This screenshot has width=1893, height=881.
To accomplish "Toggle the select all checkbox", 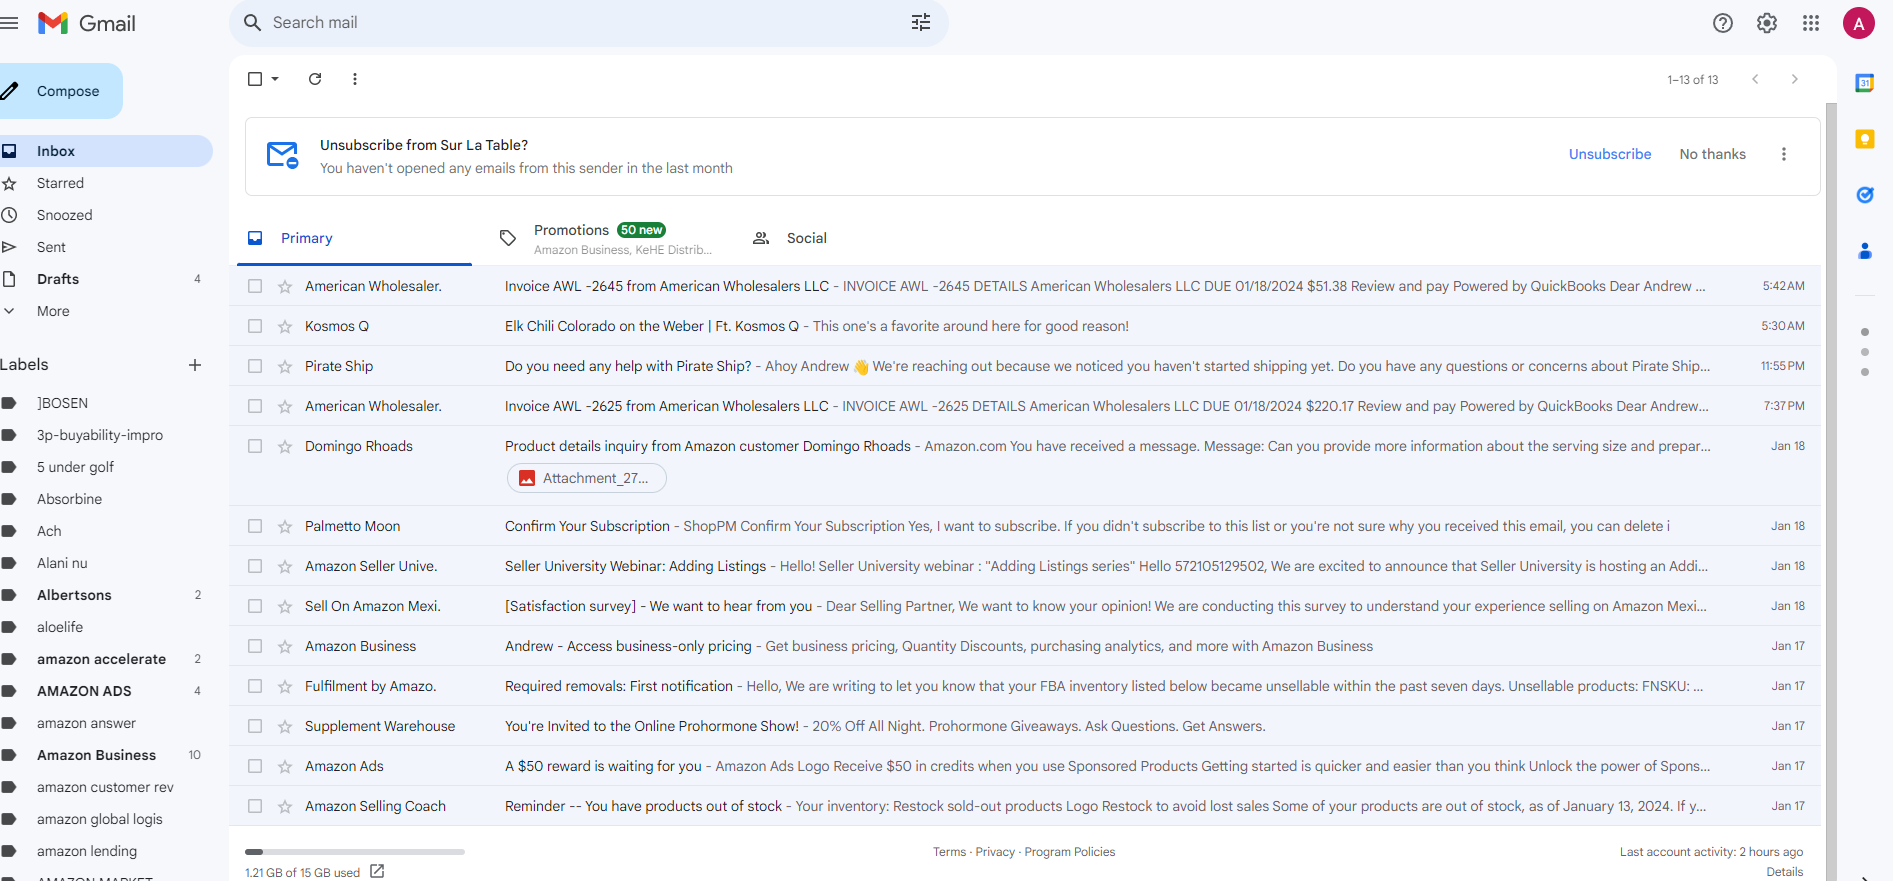I will (x=255, y=79).
